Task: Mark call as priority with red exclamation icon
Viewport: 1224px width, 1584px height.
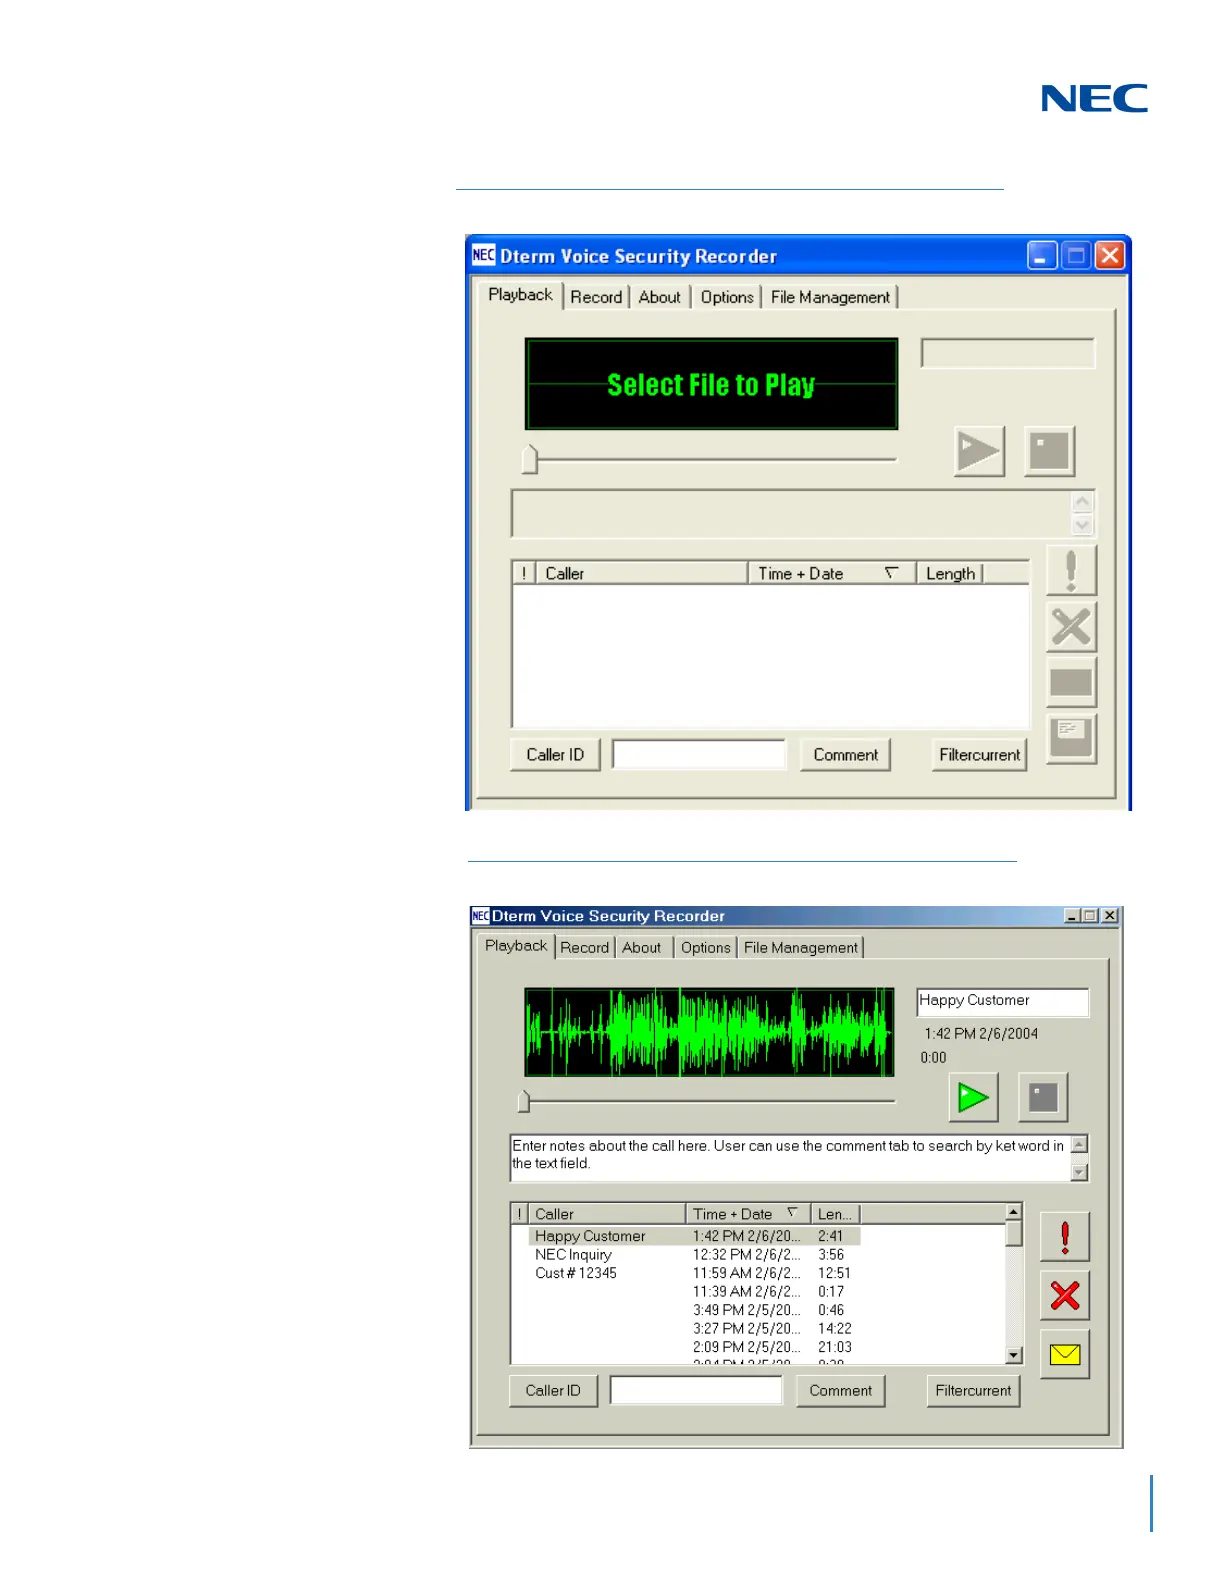Action: (1065, 1237)
